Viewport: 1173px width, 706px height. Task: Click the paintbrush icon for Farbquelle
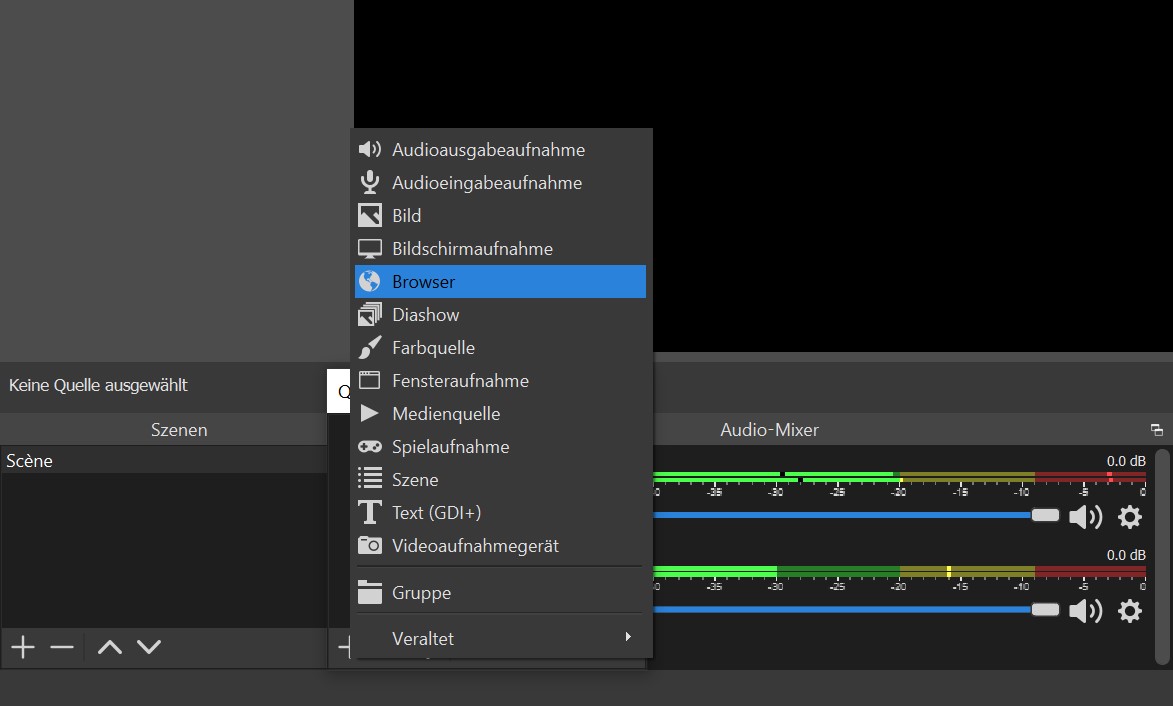pos(370,348)
